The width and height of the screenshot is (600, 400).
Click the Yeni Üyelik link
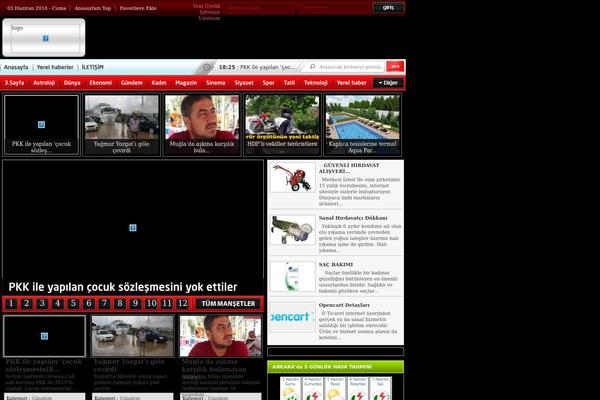click(x=207, y=6)
